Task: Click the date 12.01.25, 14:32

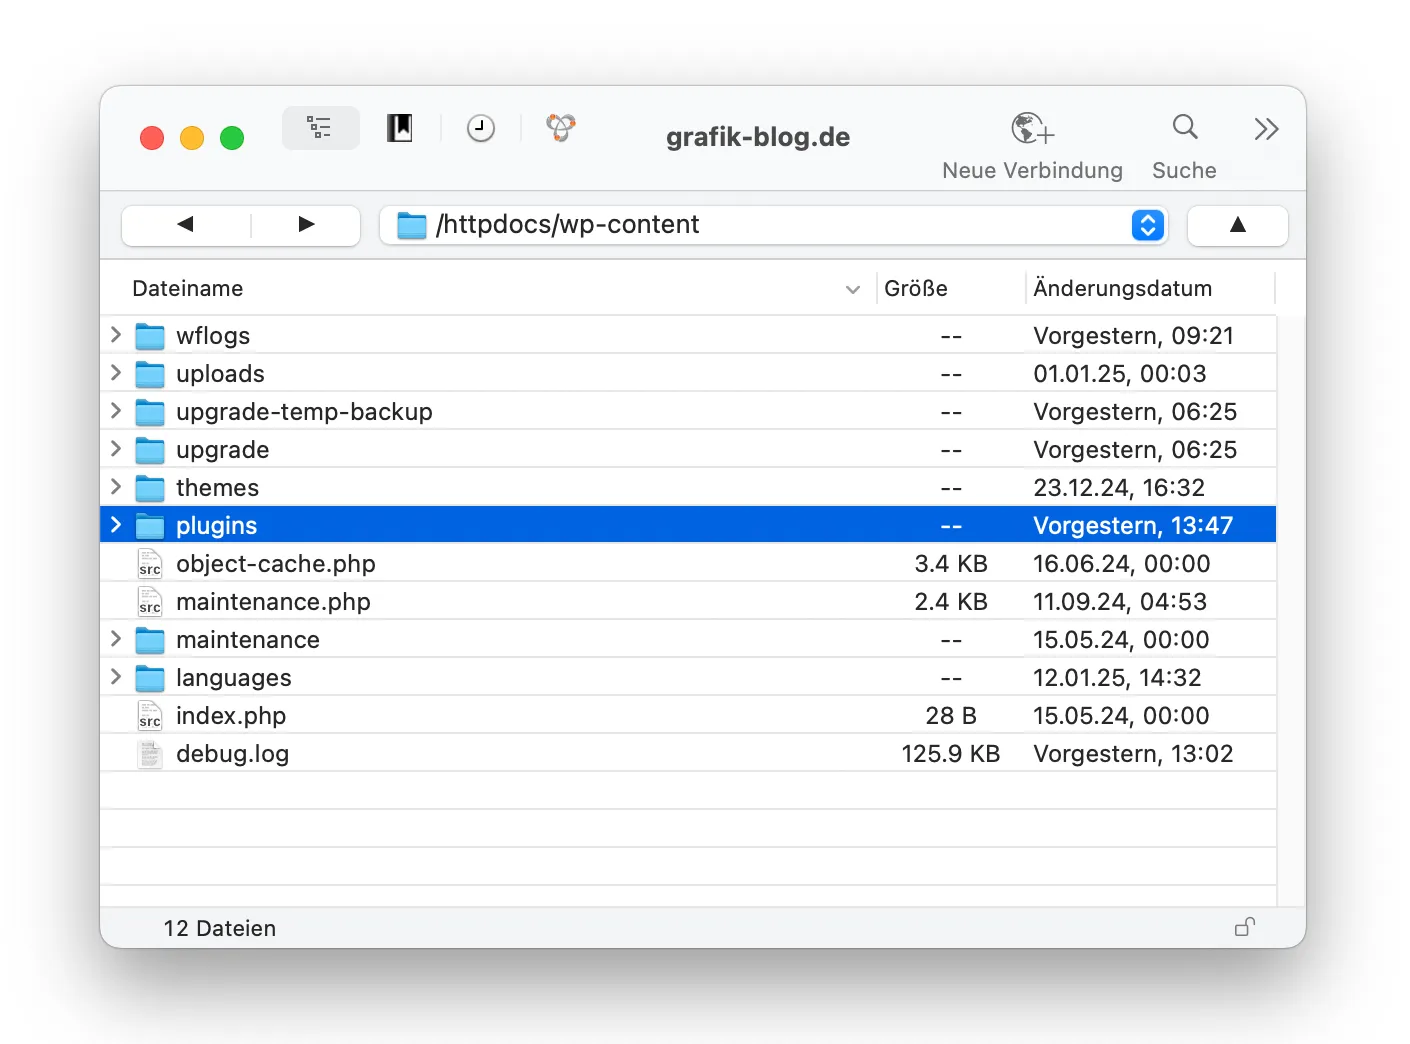Action: (1117, 678)
